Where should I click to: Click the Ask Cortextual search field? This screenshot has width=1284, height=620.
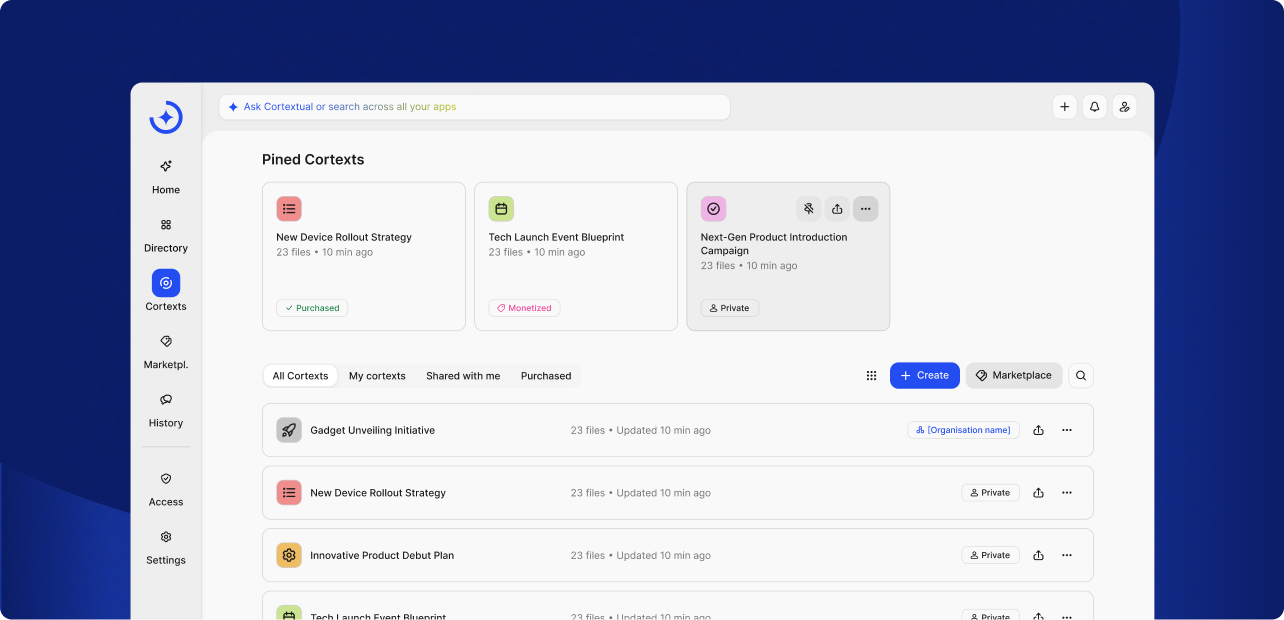pos(475,107)
